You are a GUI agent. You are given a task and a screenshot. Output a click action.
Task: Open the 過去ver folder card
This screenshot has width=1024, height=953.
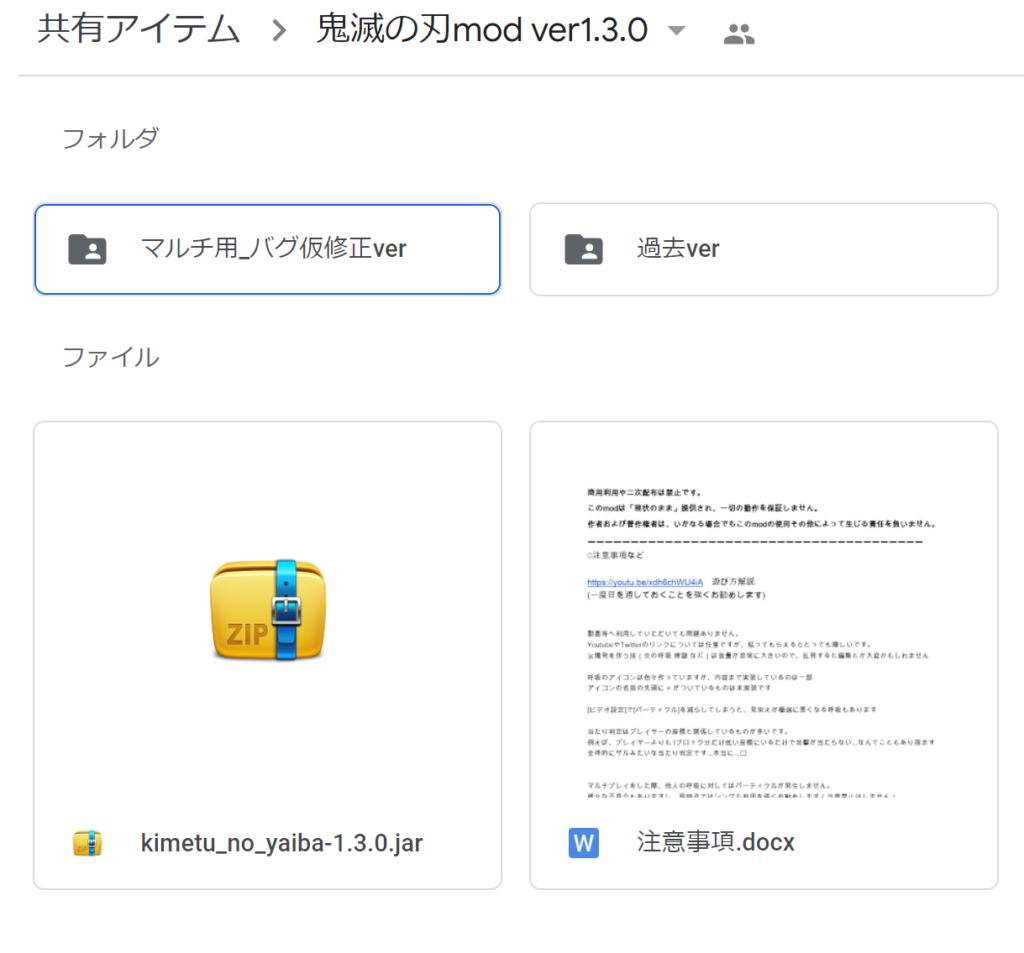pyautogui.click(x=763, y=250)
